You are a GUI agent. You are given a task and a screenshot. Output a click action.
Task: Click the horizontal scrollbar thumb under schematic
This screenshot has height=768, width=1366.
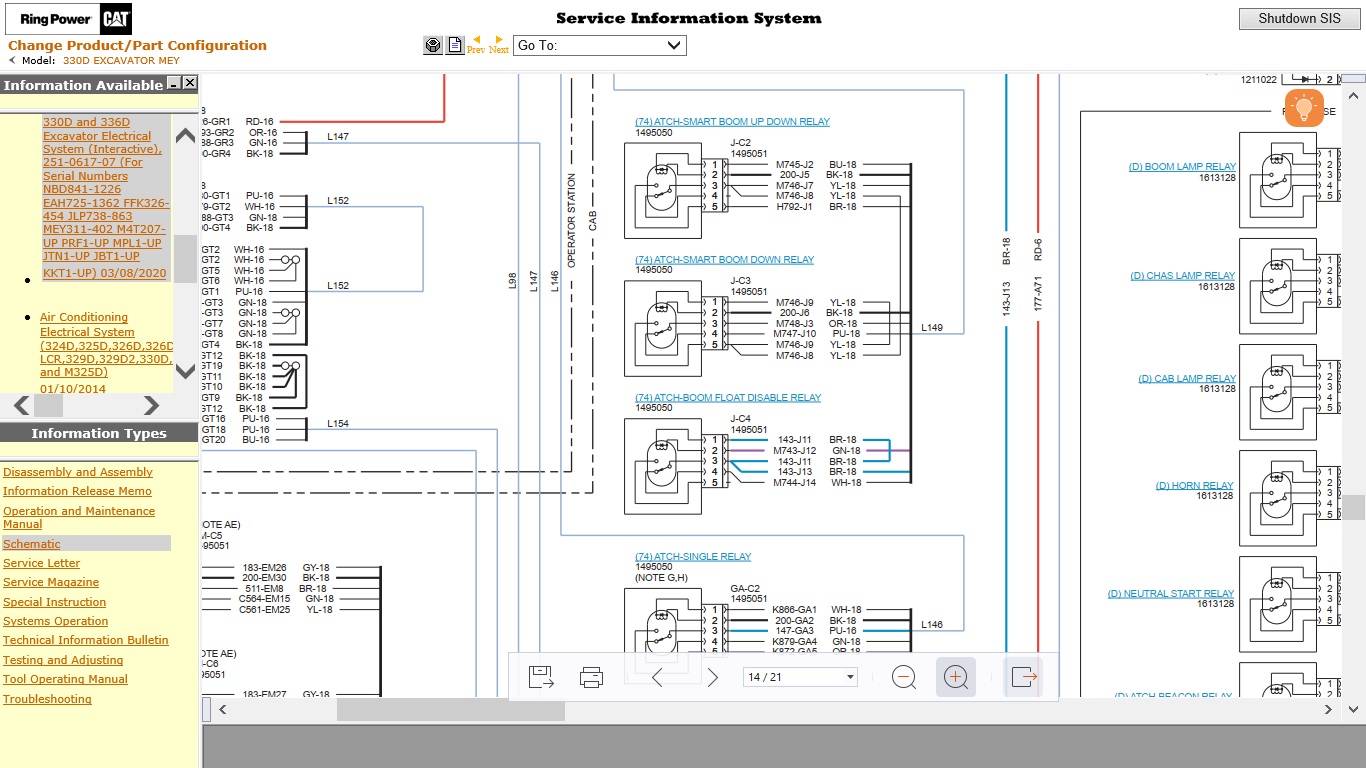[450, 710]
